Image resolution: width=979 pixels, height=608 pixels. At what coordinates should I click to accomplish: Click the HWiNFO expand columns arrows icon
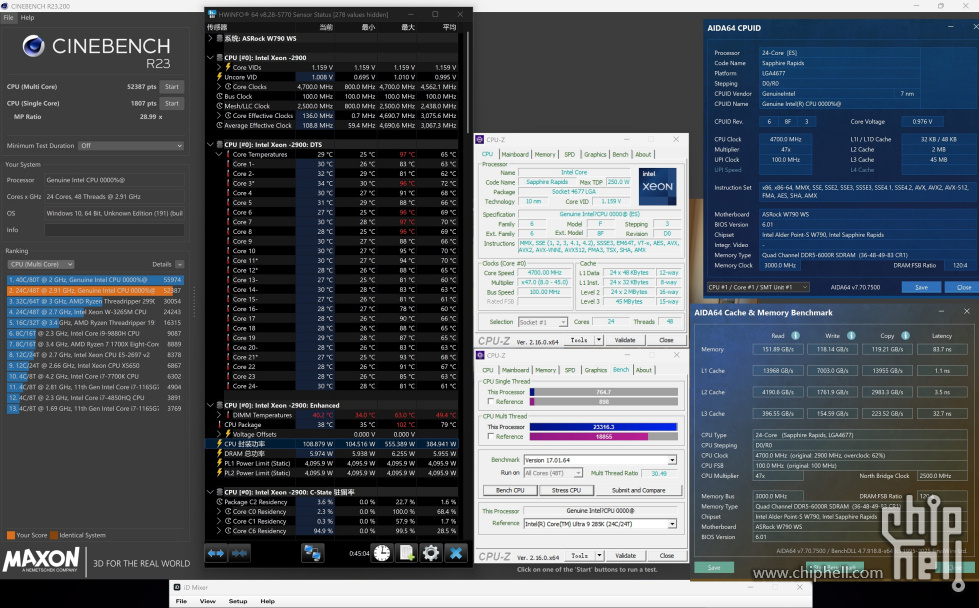pos(216,553)
